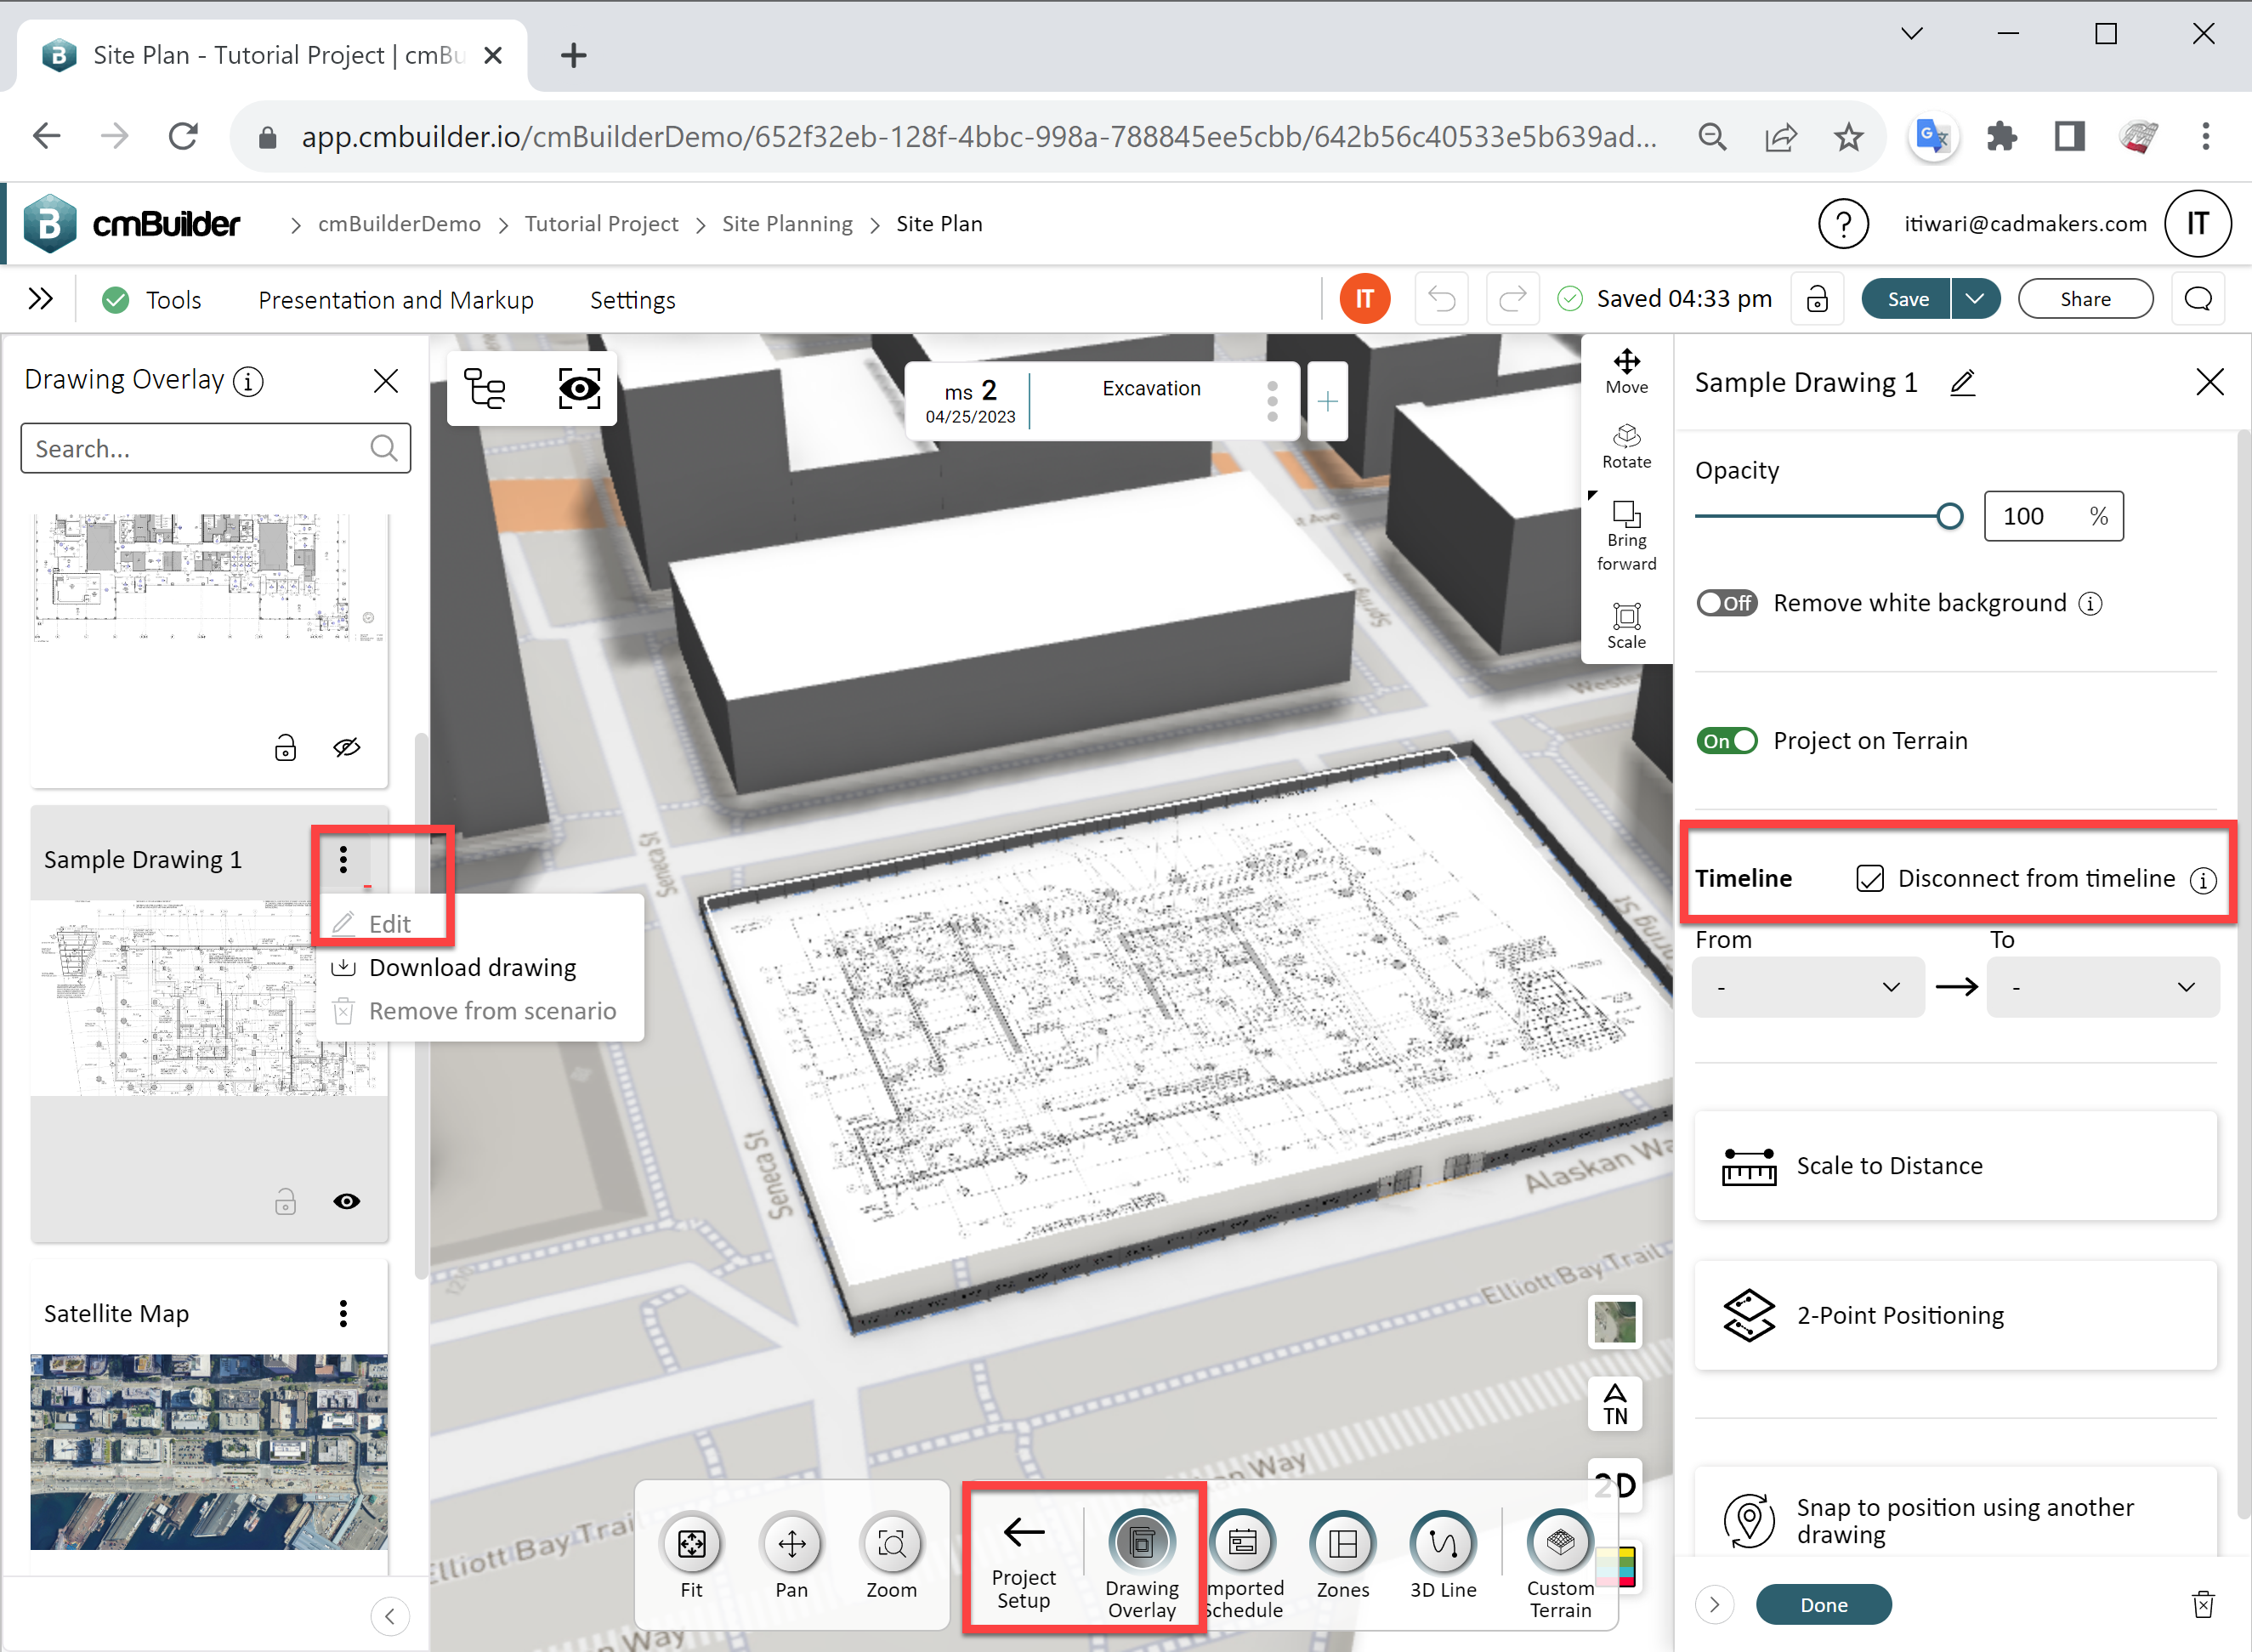The width and height of the screenshot is (2252, 1652).
Task: Open the Custom Terrain tool
Action: point(1559,1545)
